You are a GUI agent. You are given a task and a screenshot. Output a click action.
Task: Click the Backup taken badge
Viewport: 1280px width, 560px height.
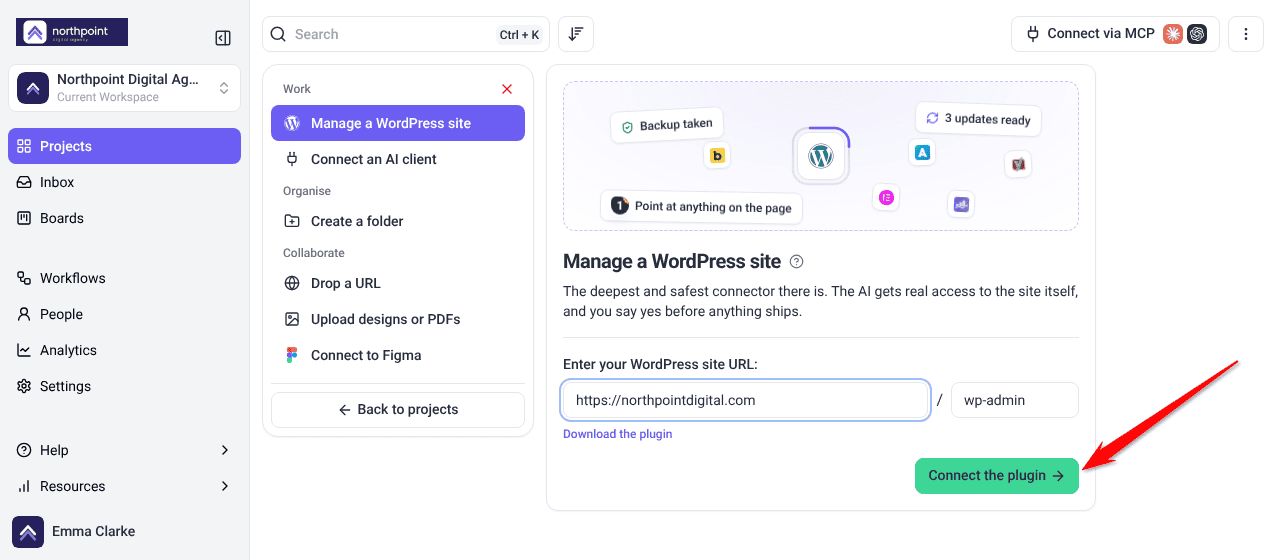pos(667,126)
